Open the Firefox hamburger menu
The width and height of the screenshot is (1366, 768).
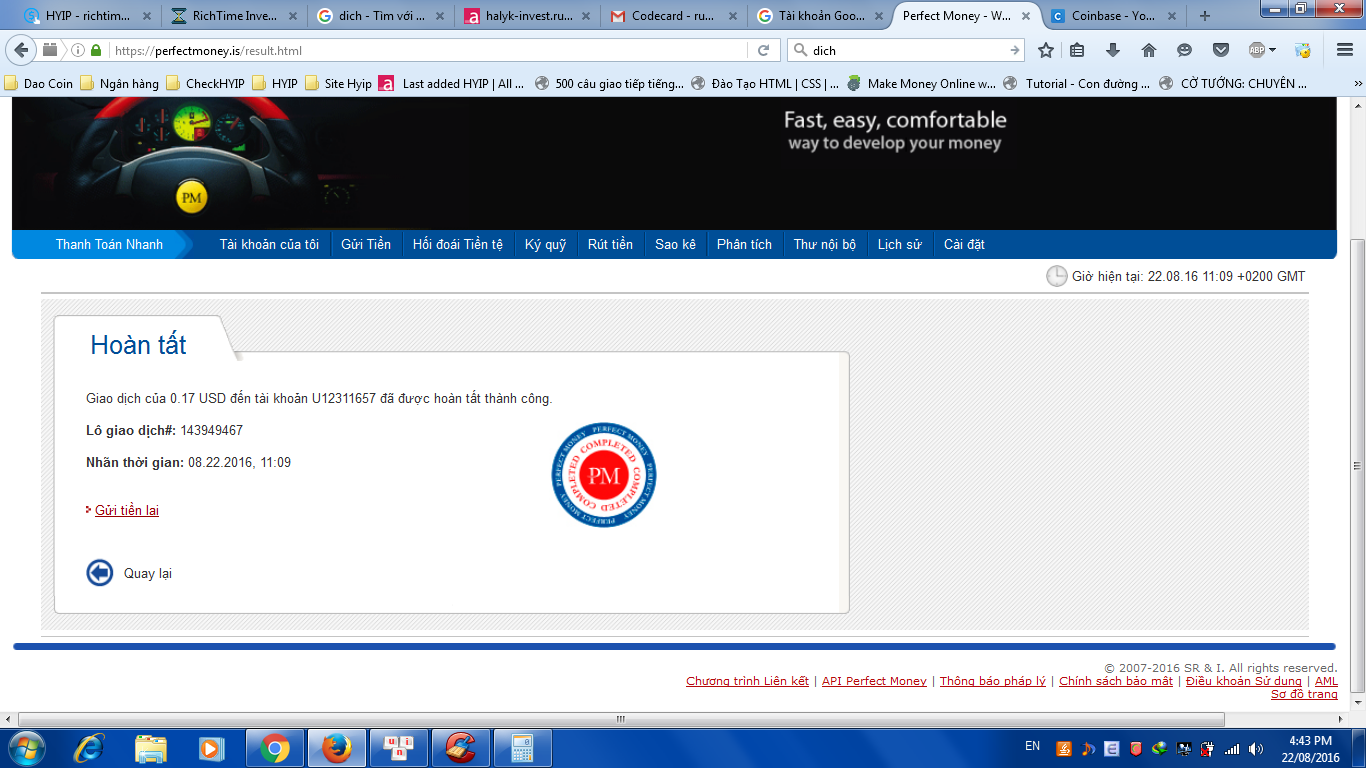click(x=1345, y=50)
